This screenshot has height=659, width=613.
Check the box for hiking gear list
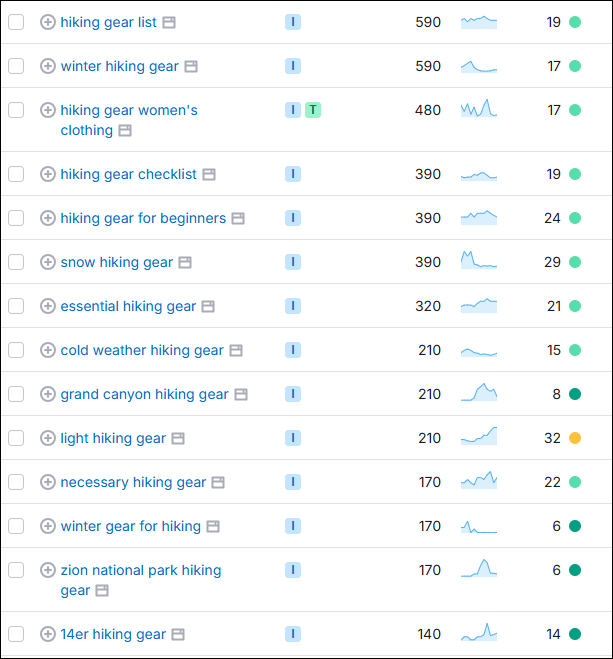tap(16, 22)
